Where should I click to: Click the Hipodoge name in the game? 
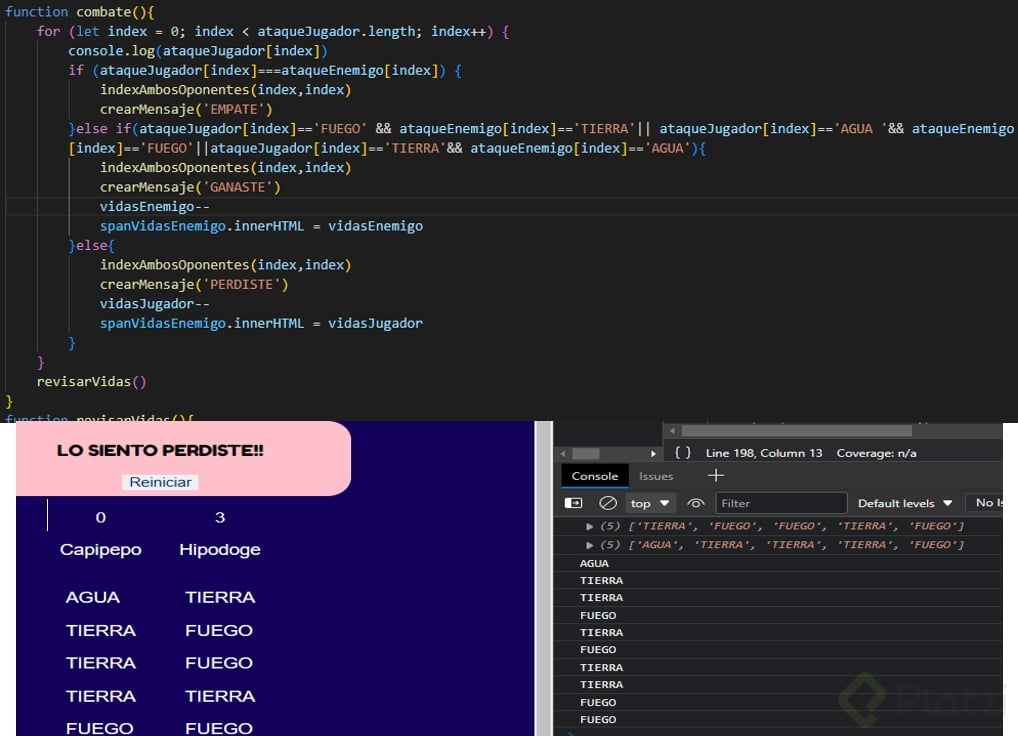point(220,550)
